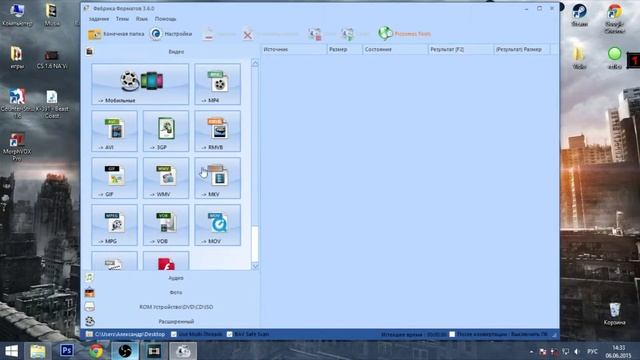Sort by State (Состояние) column header
Viewport: 640px width, 360px height.
point(395,49)
